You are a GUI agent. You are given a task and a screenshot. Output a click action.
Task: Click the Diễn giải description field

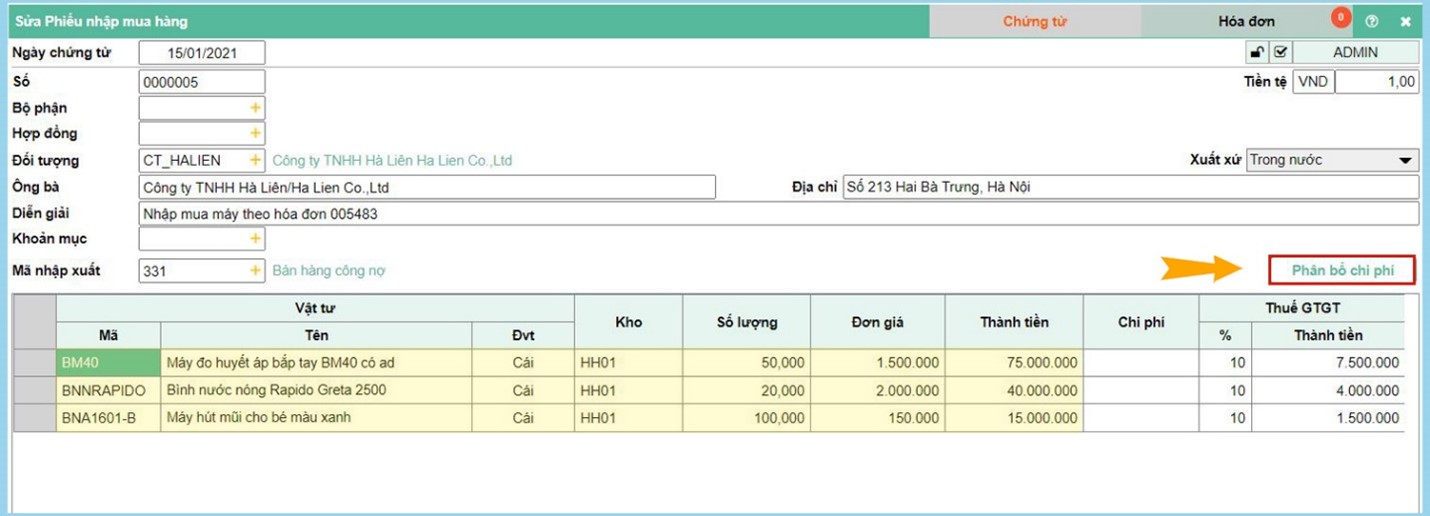pos(778,213)
